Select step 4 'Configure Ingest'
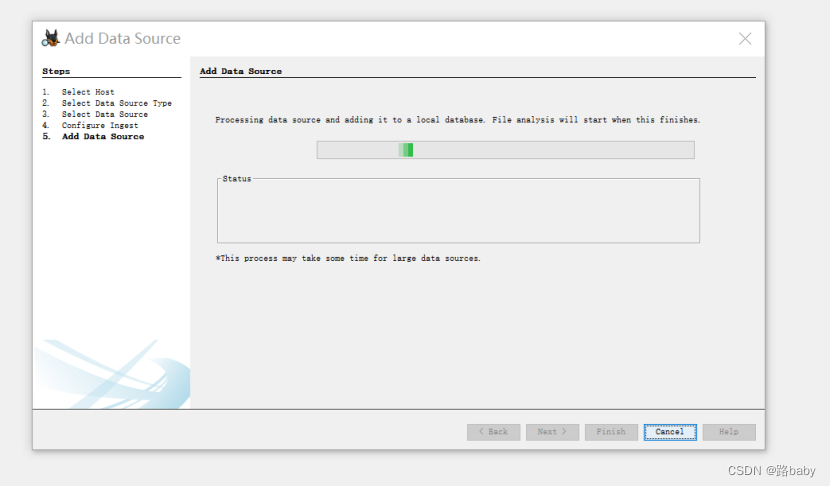This screenshot has width=831, height=487. 100,126
